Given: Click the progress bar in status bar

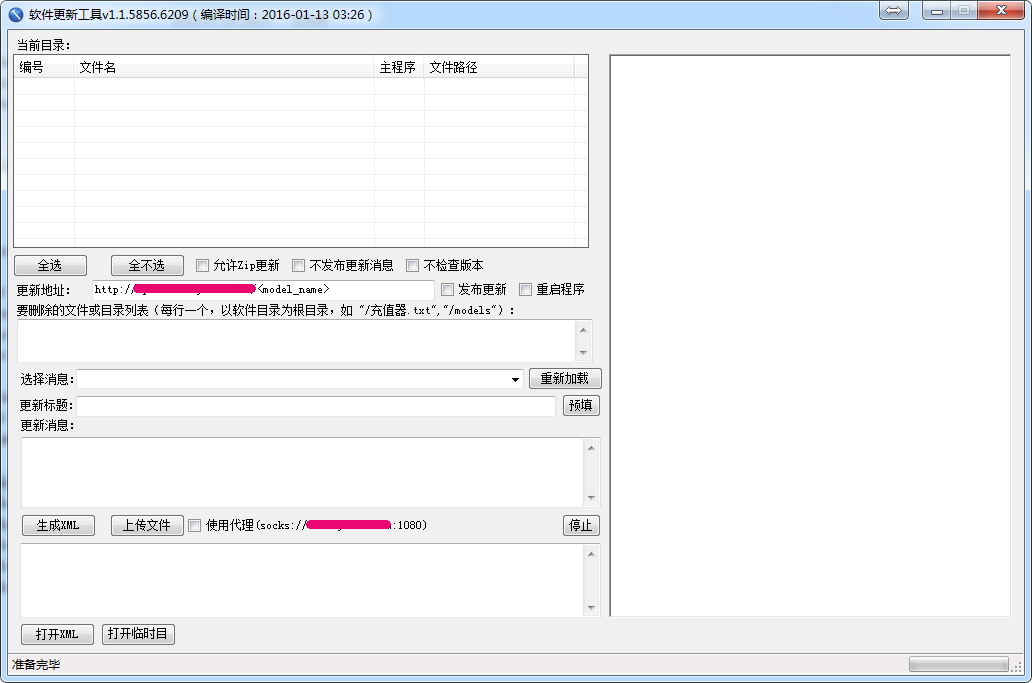Looking at the screenshot, I should tap(958, 665).
